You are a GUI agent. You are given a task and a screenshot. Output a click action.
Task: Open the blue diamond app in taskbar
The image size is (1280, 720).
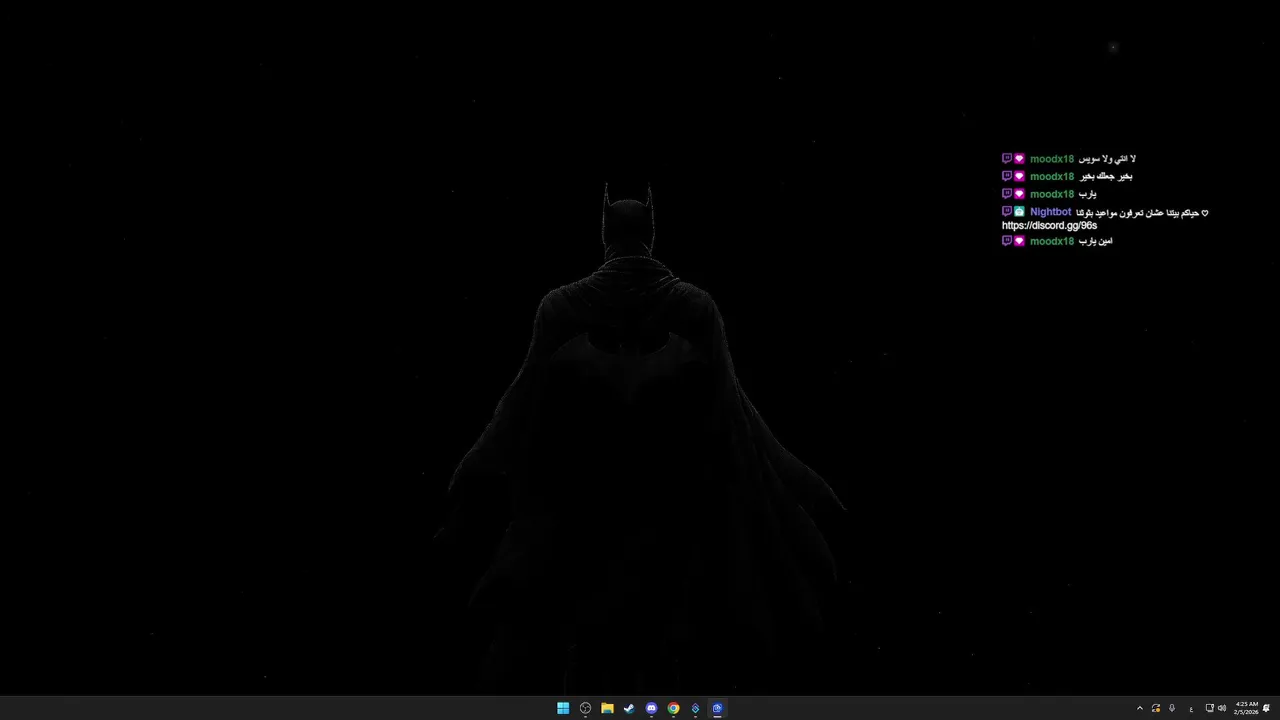[695, 708]
